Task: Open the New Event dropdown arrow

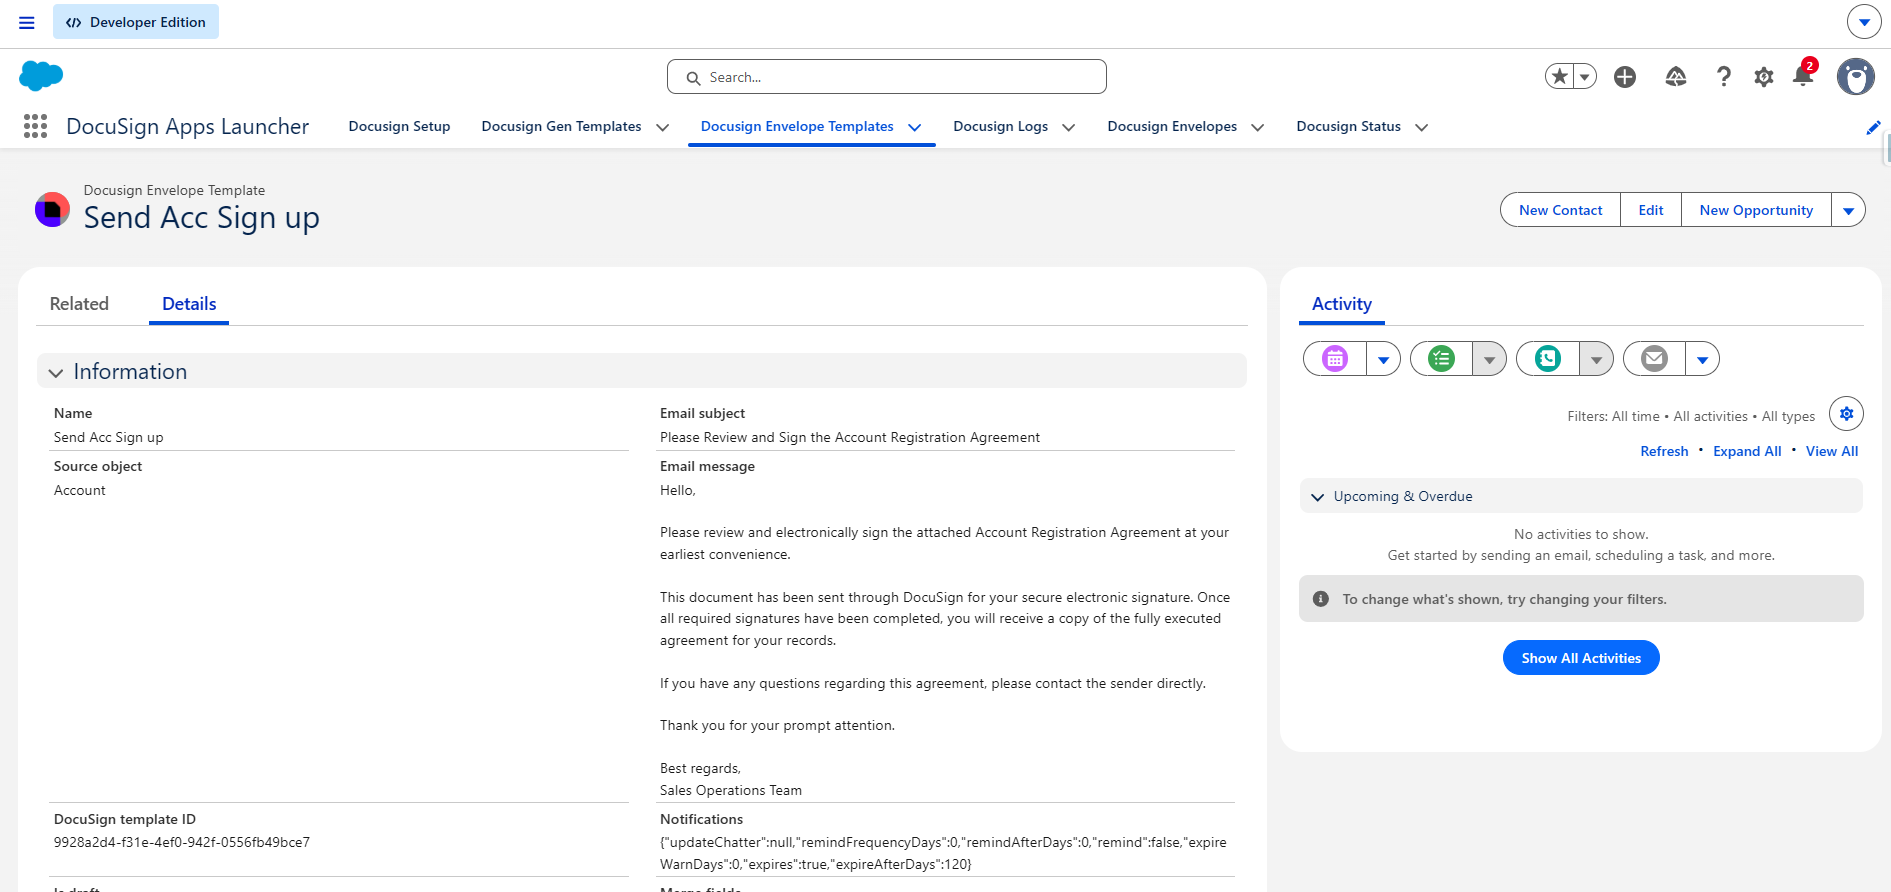Action: pos(1383,358)
